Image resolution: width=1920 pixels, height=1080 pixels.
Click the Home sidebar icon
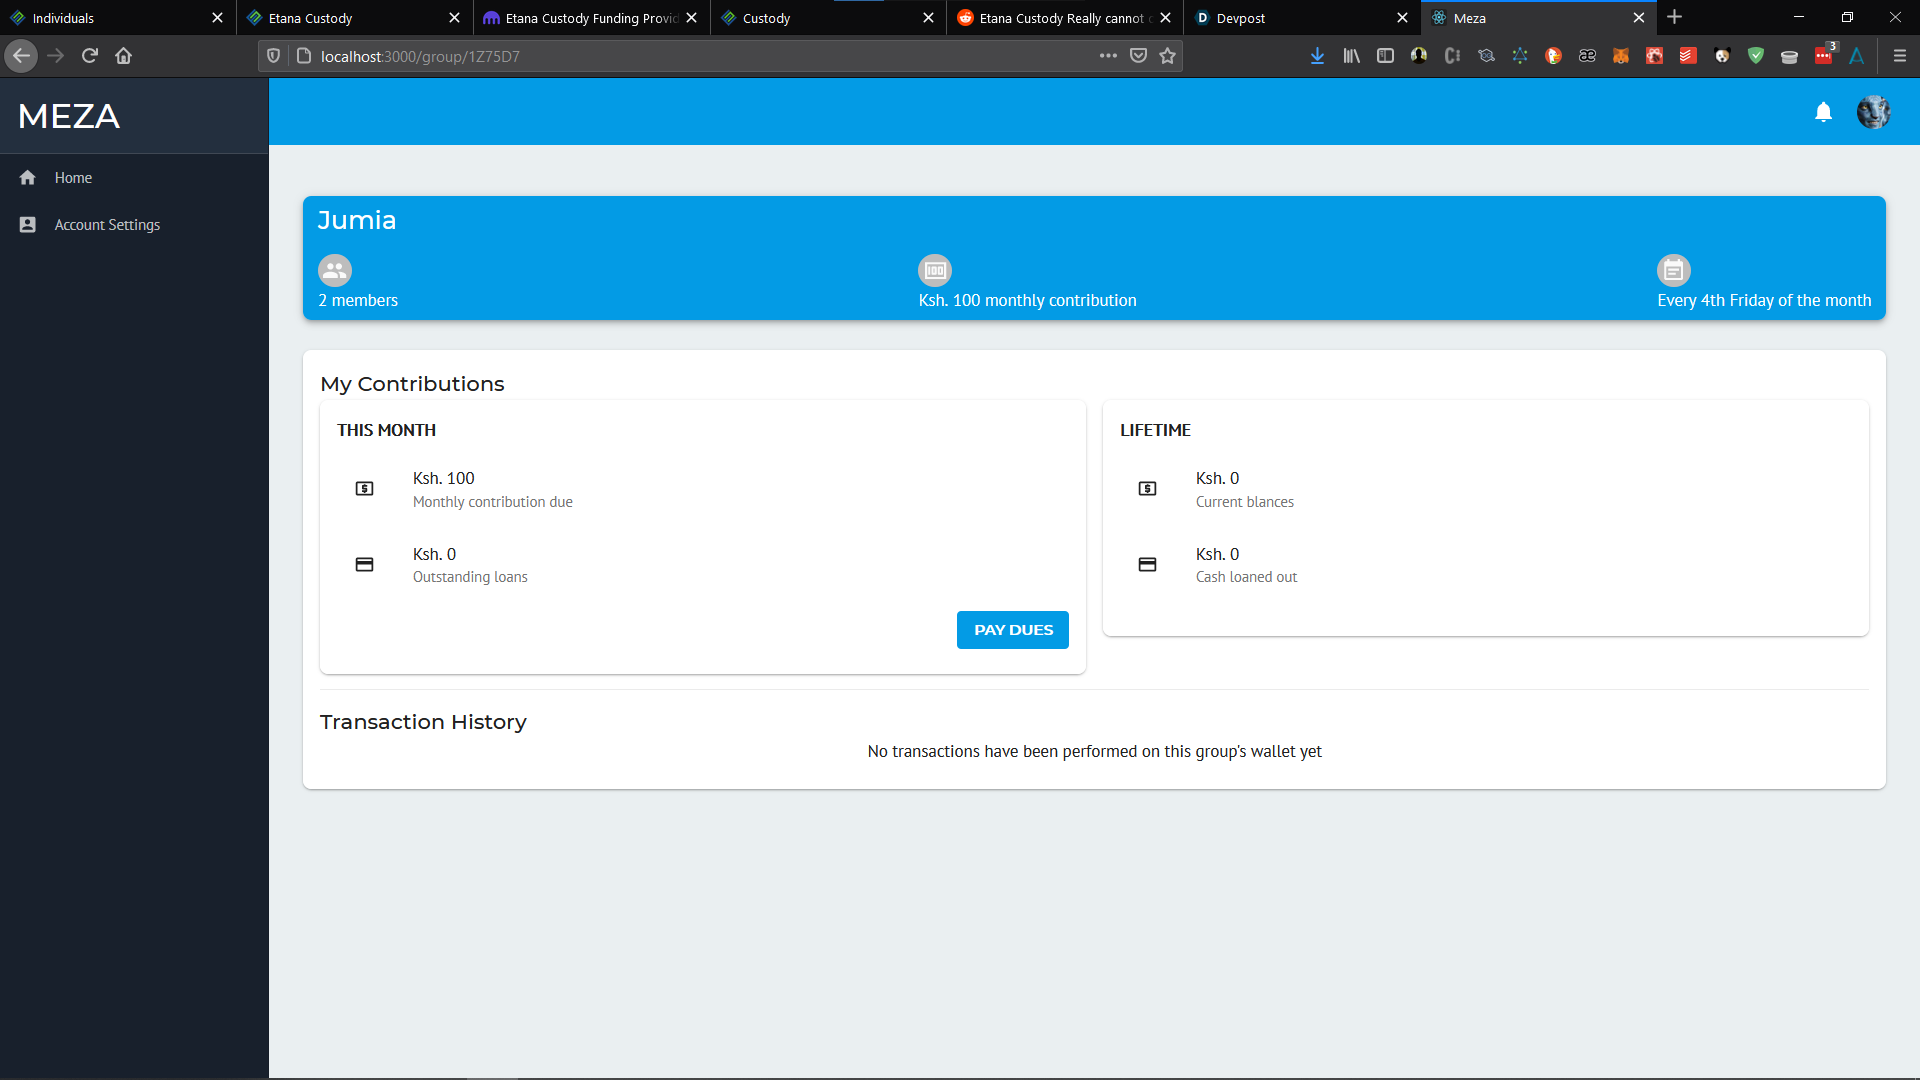(28, 178)
